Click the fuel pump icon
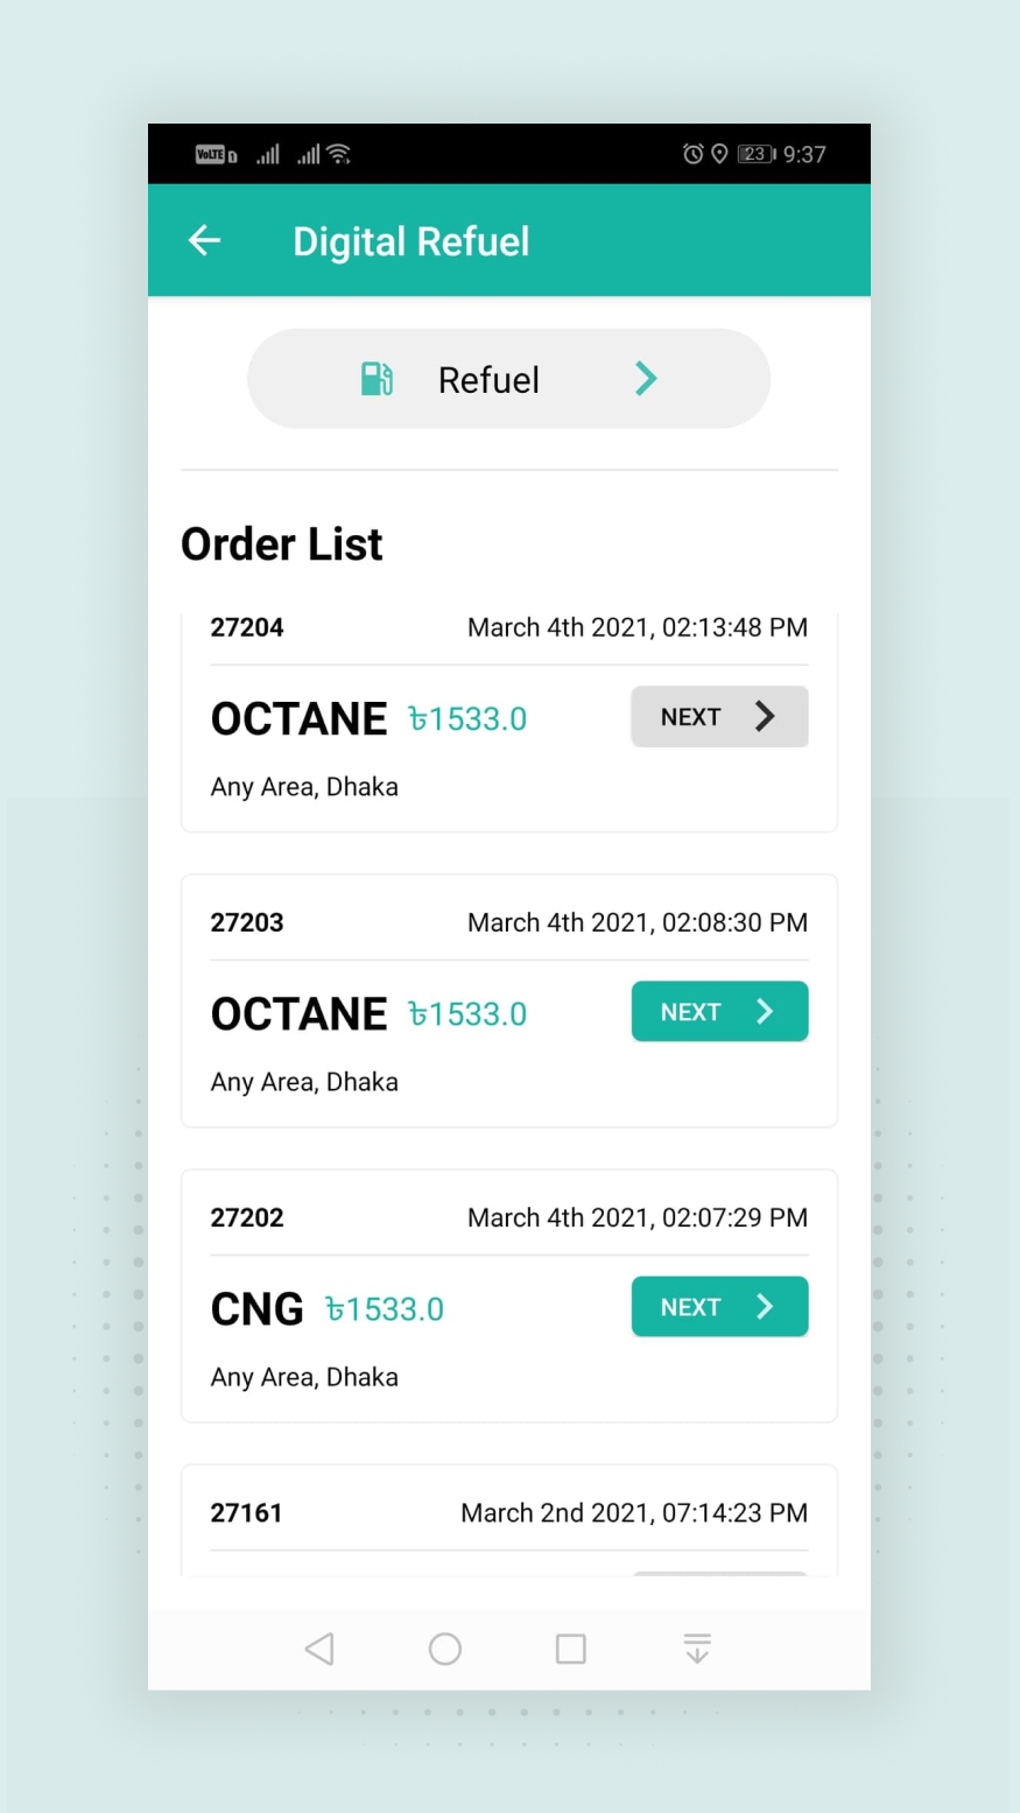The width and height of the screenshot is (1020, 1813). tap(376, 379)
